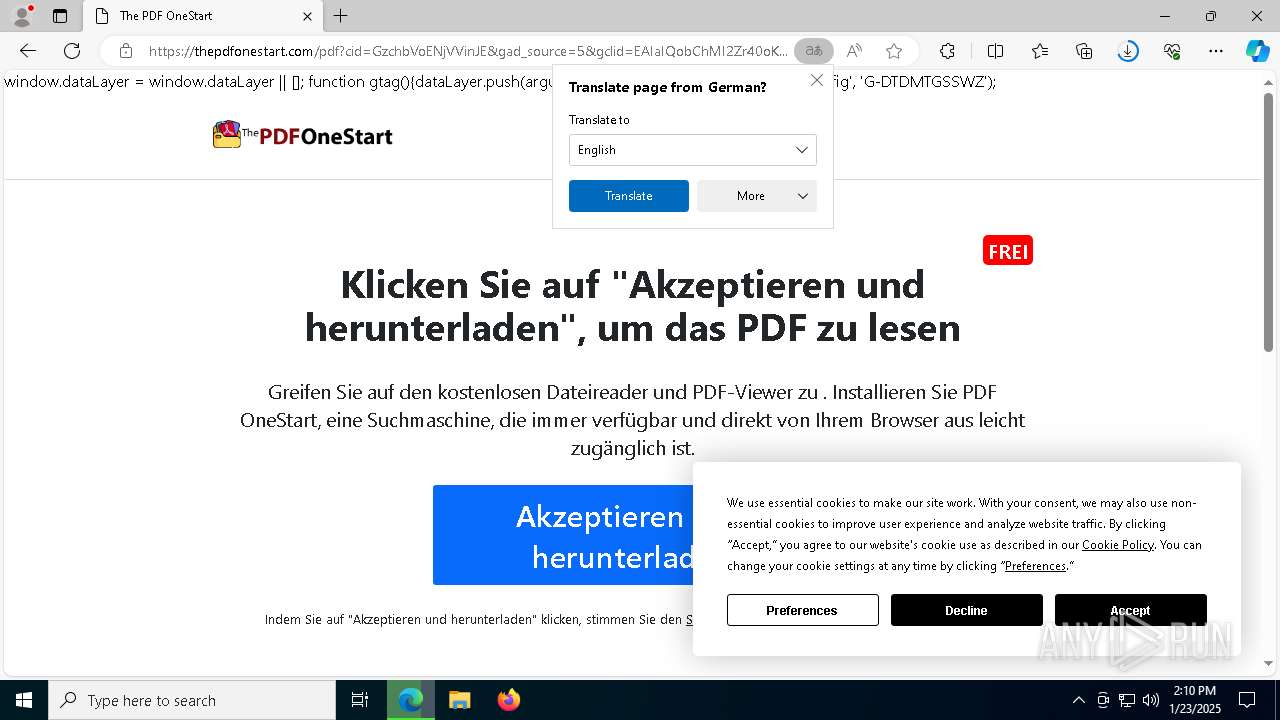Accept cookies button
This screenshot has height=720, width=1280.
coord(1130,610)
